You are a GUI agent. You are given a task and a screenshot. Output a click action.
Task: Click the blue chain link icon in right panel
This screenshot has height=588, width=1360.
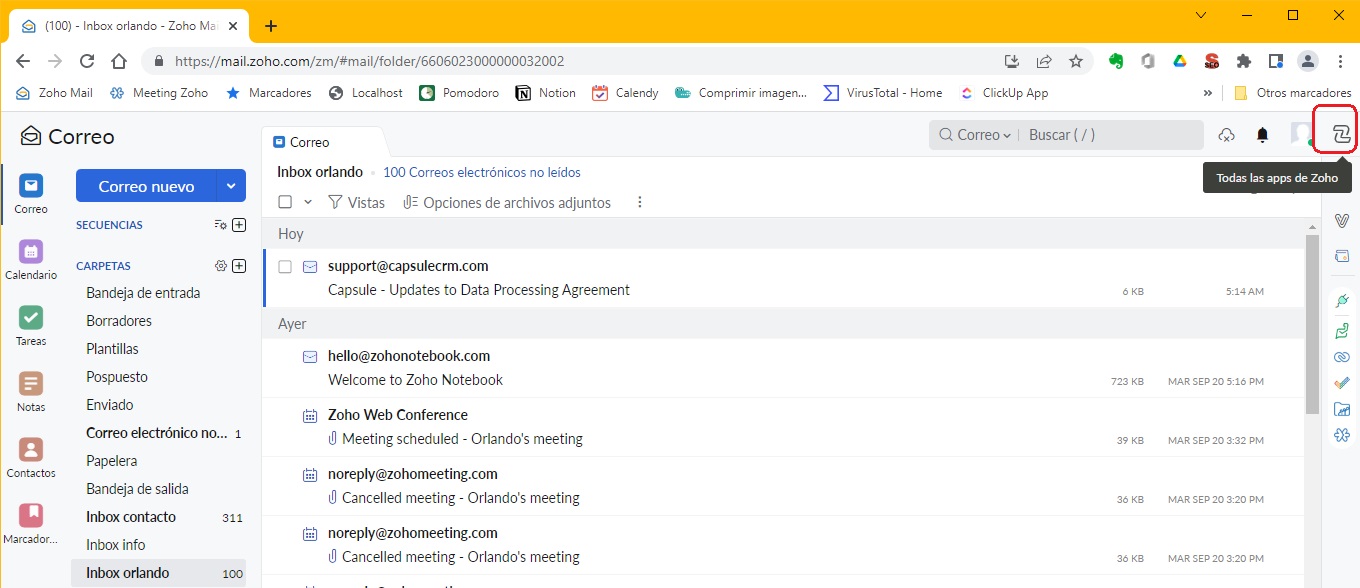click(x=1342, y=357)
